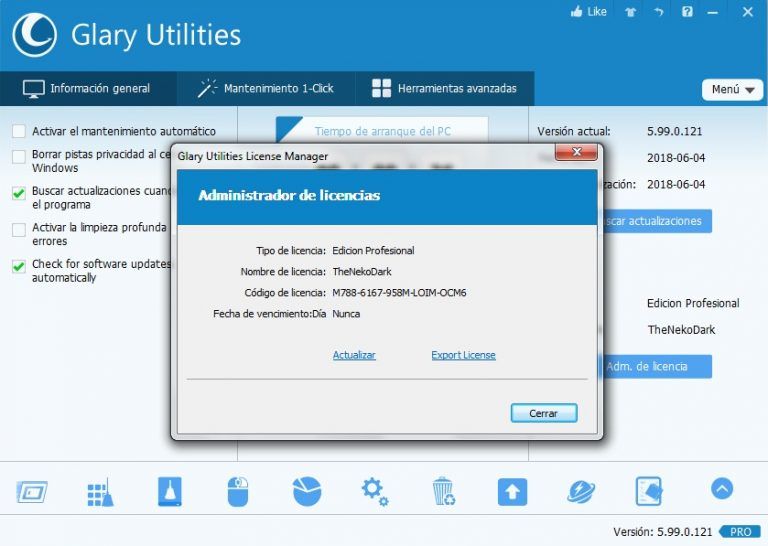
Task: Click Versión actual value 5.99.0.121
Action: point(674,131)
